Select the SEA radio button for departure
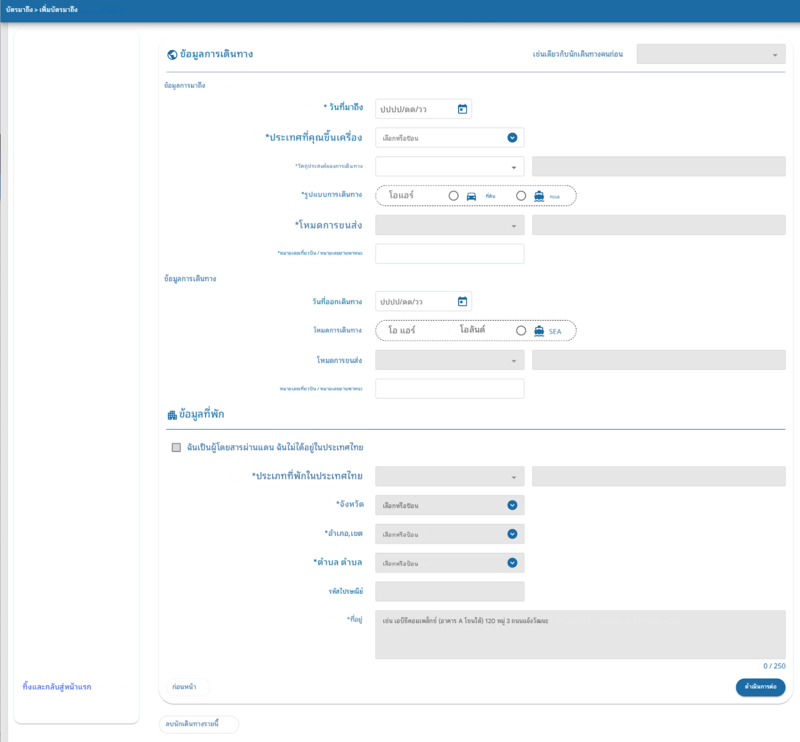The image size is (800, 742). (x=521, y=331)
